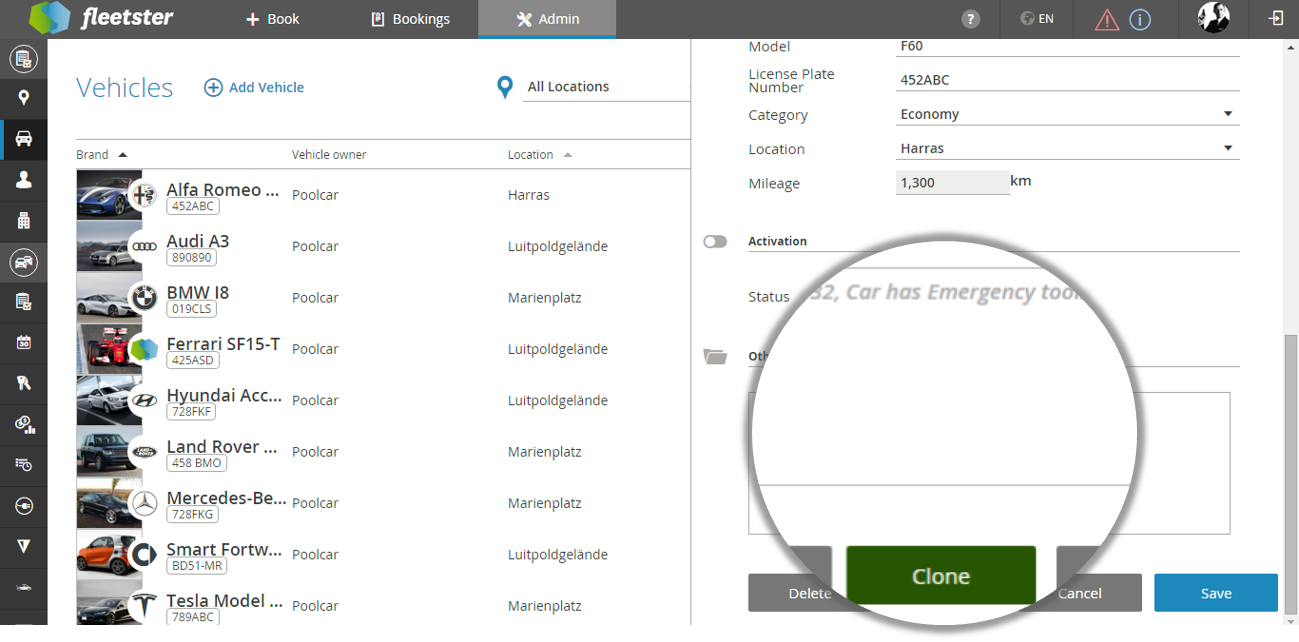Image resolution: width=1299 pixels, height=642 pixels.
Task: Click the blue pin beside All Locations
Action: click(506, 88)
